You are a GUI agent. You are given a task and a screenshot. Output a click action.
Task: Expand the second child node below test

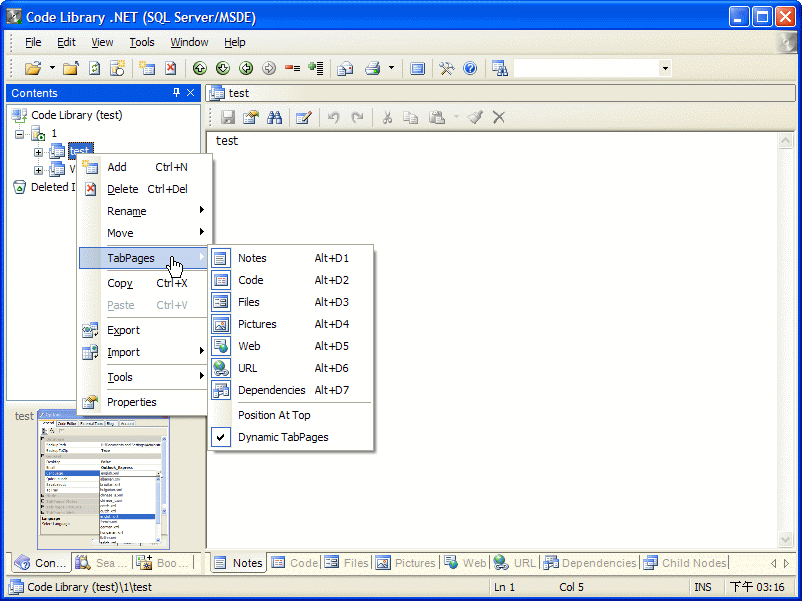pos(38,170)
